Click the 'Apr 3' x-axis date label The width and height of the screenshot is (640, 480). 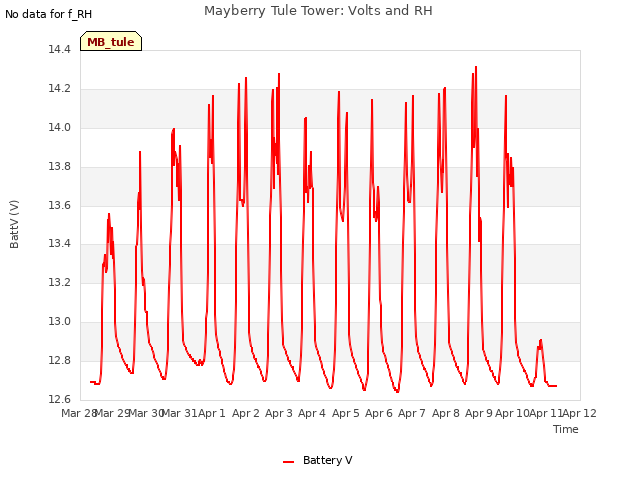(x=279, y=413)
